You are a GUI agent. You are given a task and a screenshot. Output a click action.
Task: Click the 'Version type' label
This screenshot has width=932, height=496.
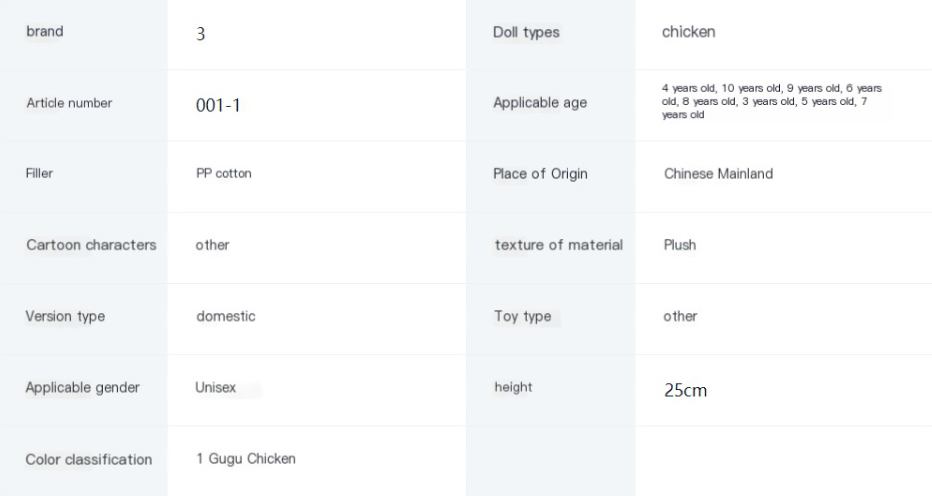pyautogui.click(x=65, y=317)
